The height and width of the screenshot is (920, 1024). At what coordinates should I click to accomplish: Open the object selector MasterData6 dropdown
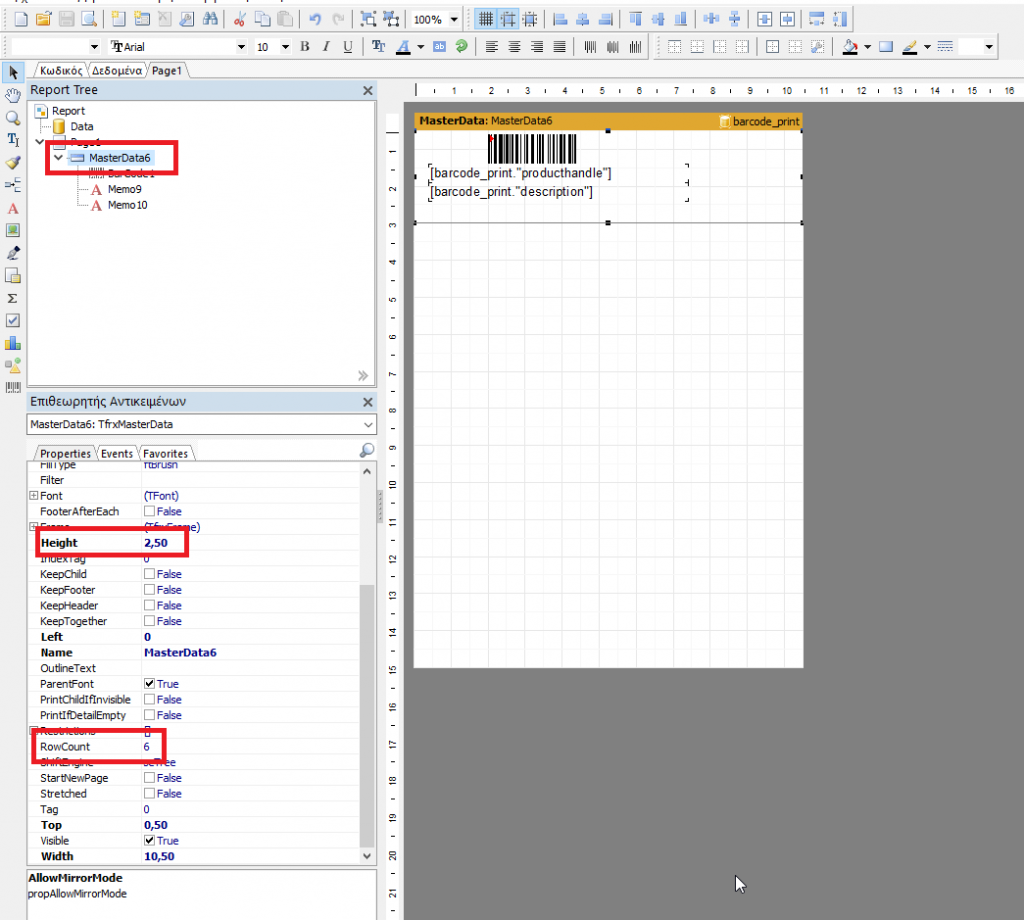368,424
